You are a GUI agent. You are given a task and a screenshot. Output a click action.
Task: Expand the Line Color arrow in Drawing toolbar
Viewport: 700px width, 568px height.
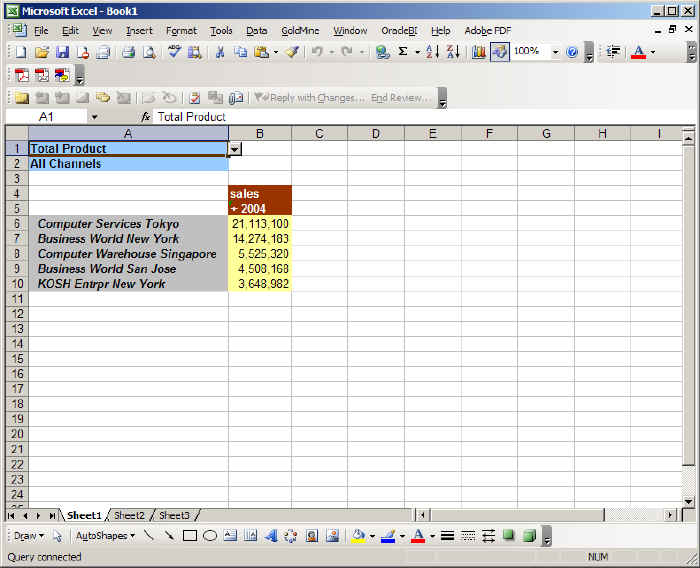(x=402, y=535)
